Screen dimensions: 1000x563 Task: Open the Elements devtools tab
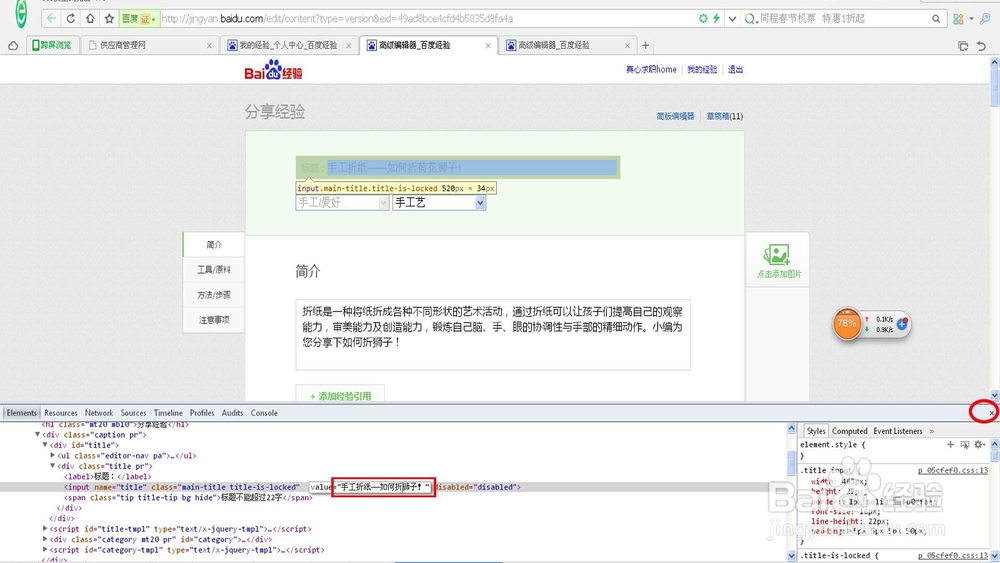(x=22, y=413)
